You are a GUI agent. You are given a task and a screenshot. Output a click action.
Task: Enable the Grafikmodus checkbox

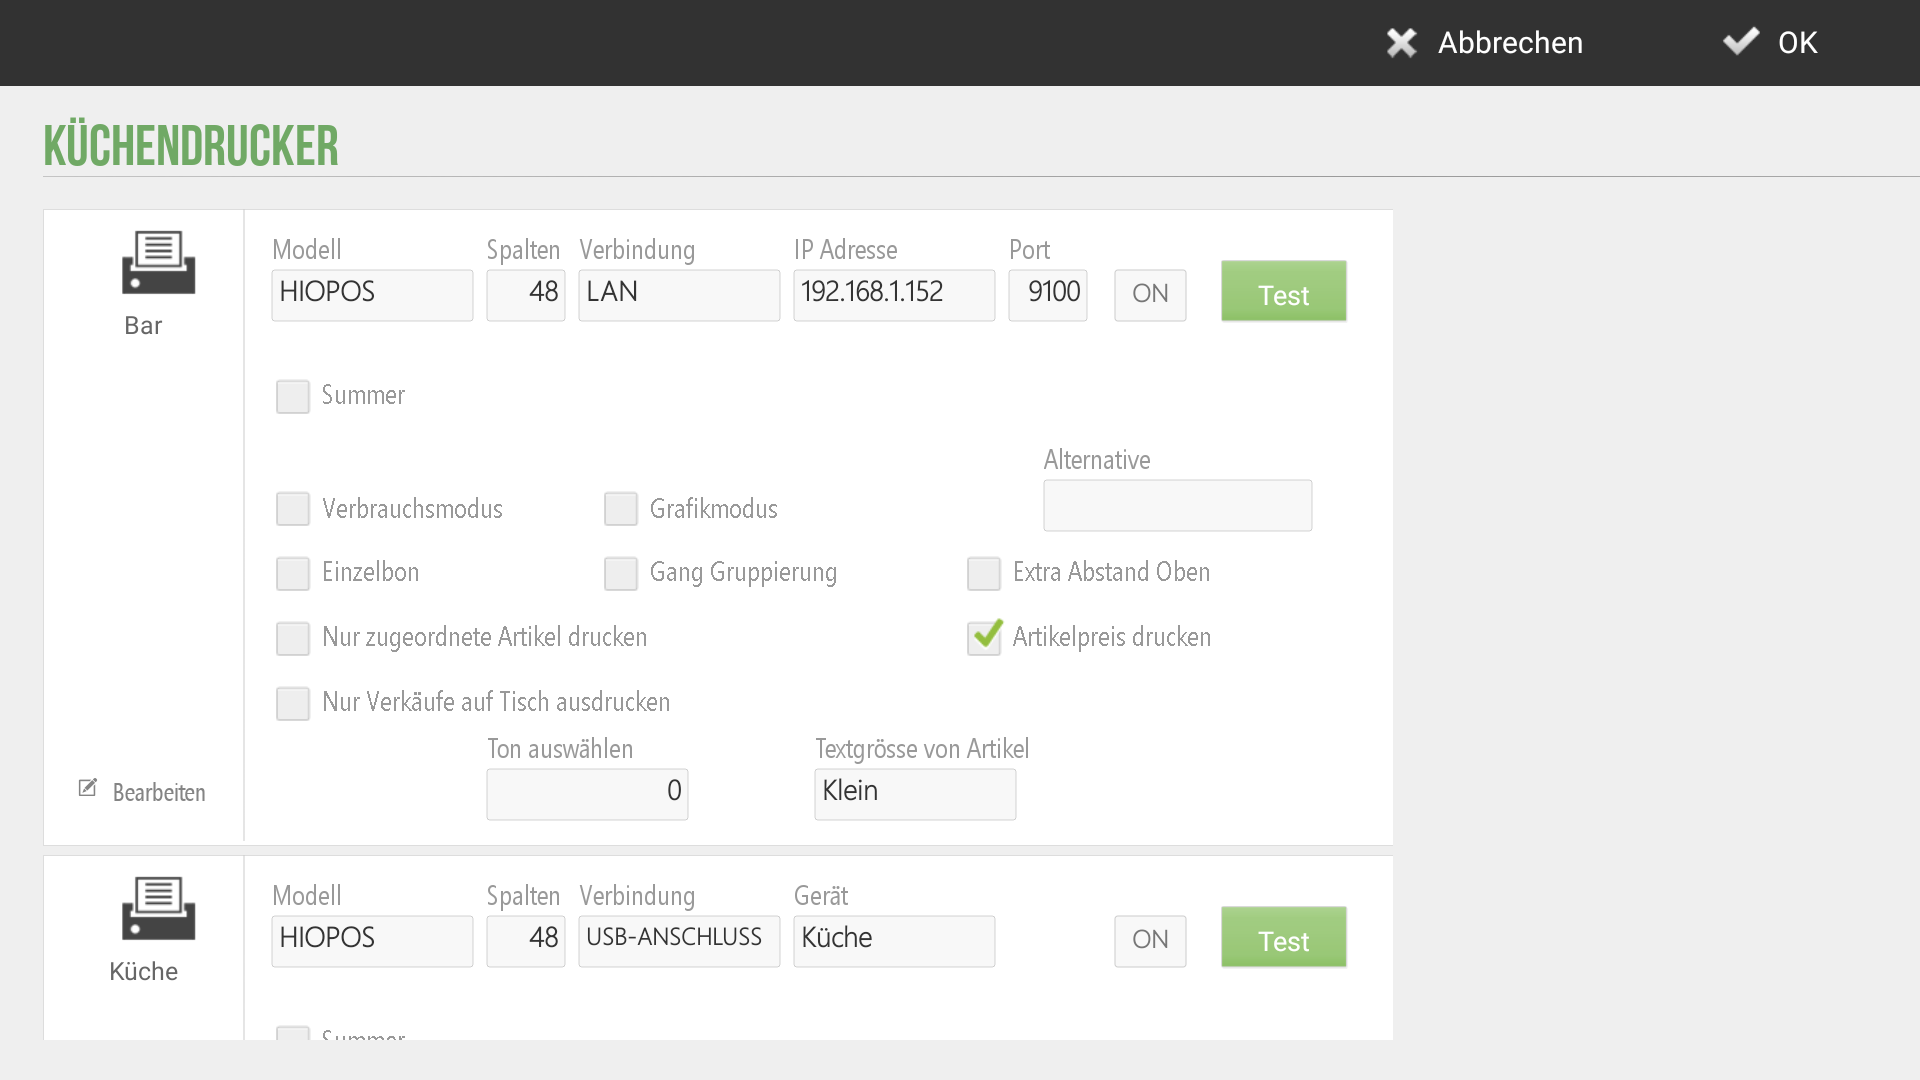pyautogui.click(x=621, y=509)
